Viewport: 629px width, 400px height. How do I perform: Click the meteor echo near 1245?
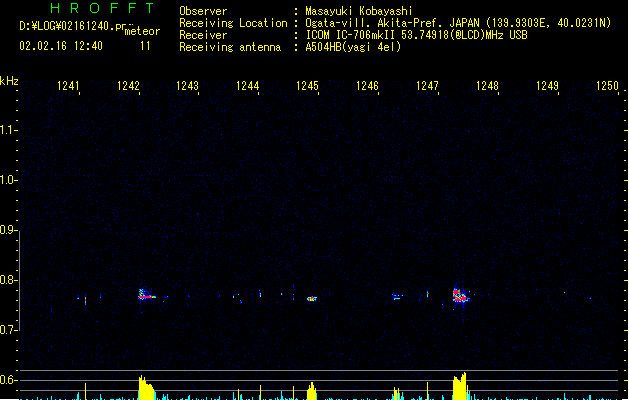point(312,298)
